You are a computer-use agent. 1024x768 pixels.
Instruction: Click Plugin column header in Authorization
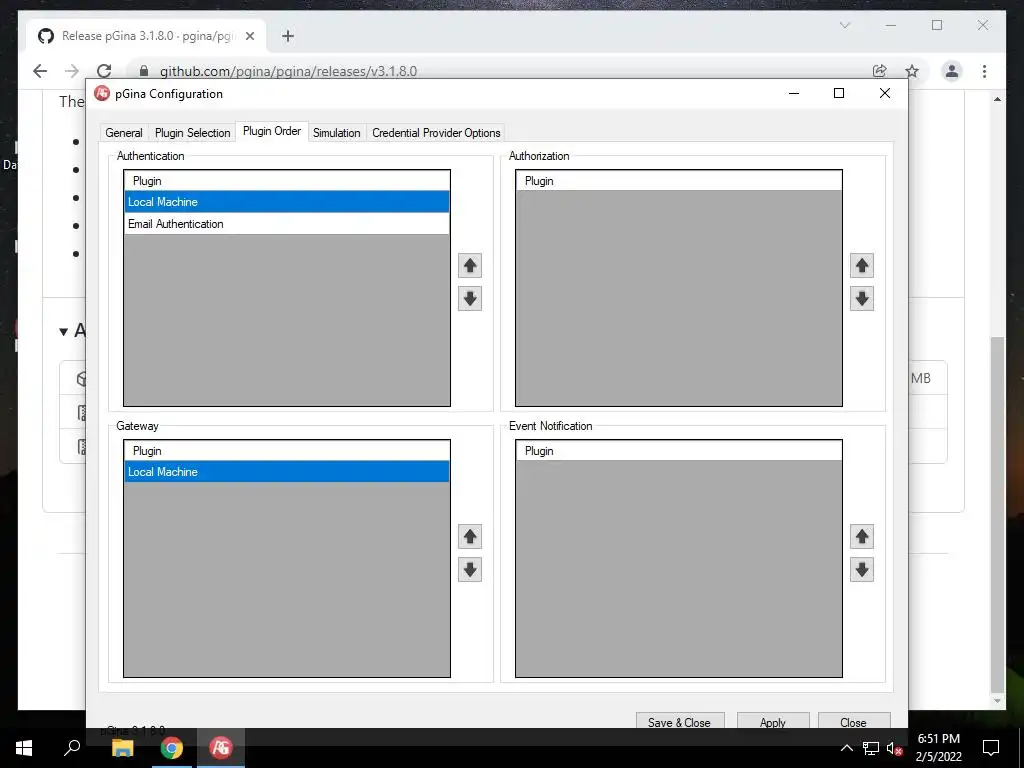click(x=679, y=181)
